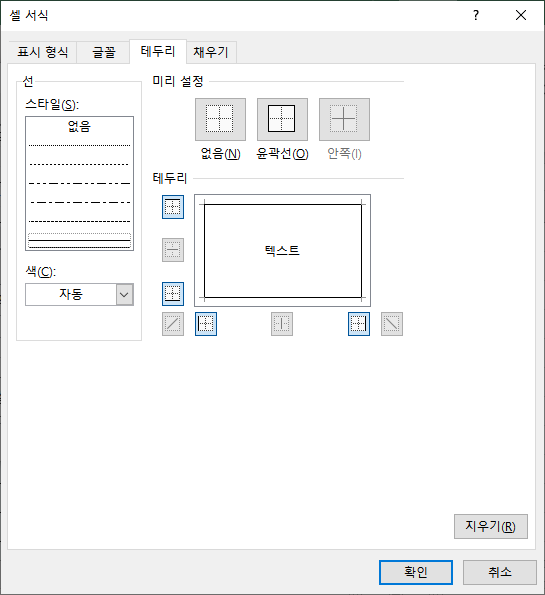Cancel with the 취소 button
The image size is (545, 595).
500,572
